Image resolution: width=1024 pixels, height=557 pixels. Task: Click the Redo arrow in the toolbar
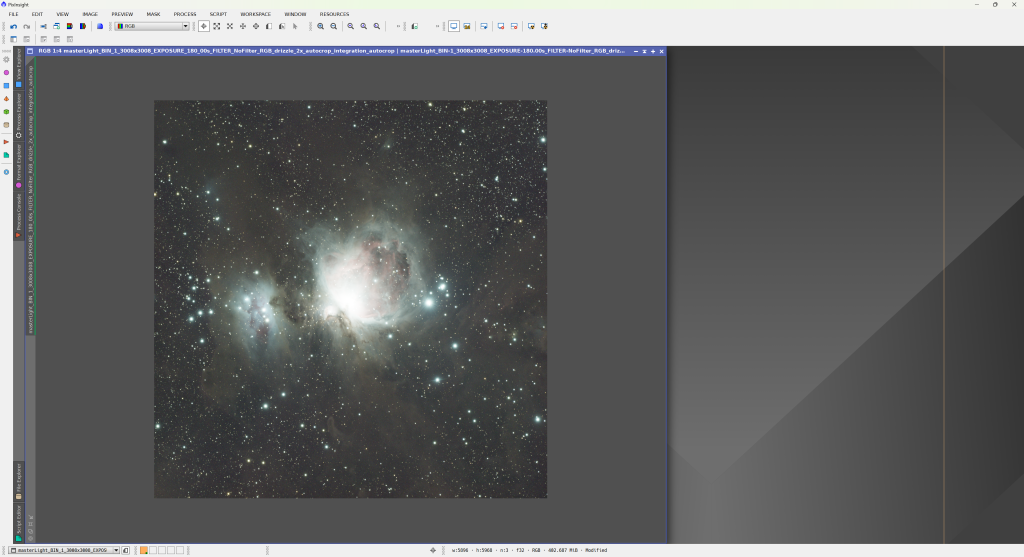click(27, 26)
